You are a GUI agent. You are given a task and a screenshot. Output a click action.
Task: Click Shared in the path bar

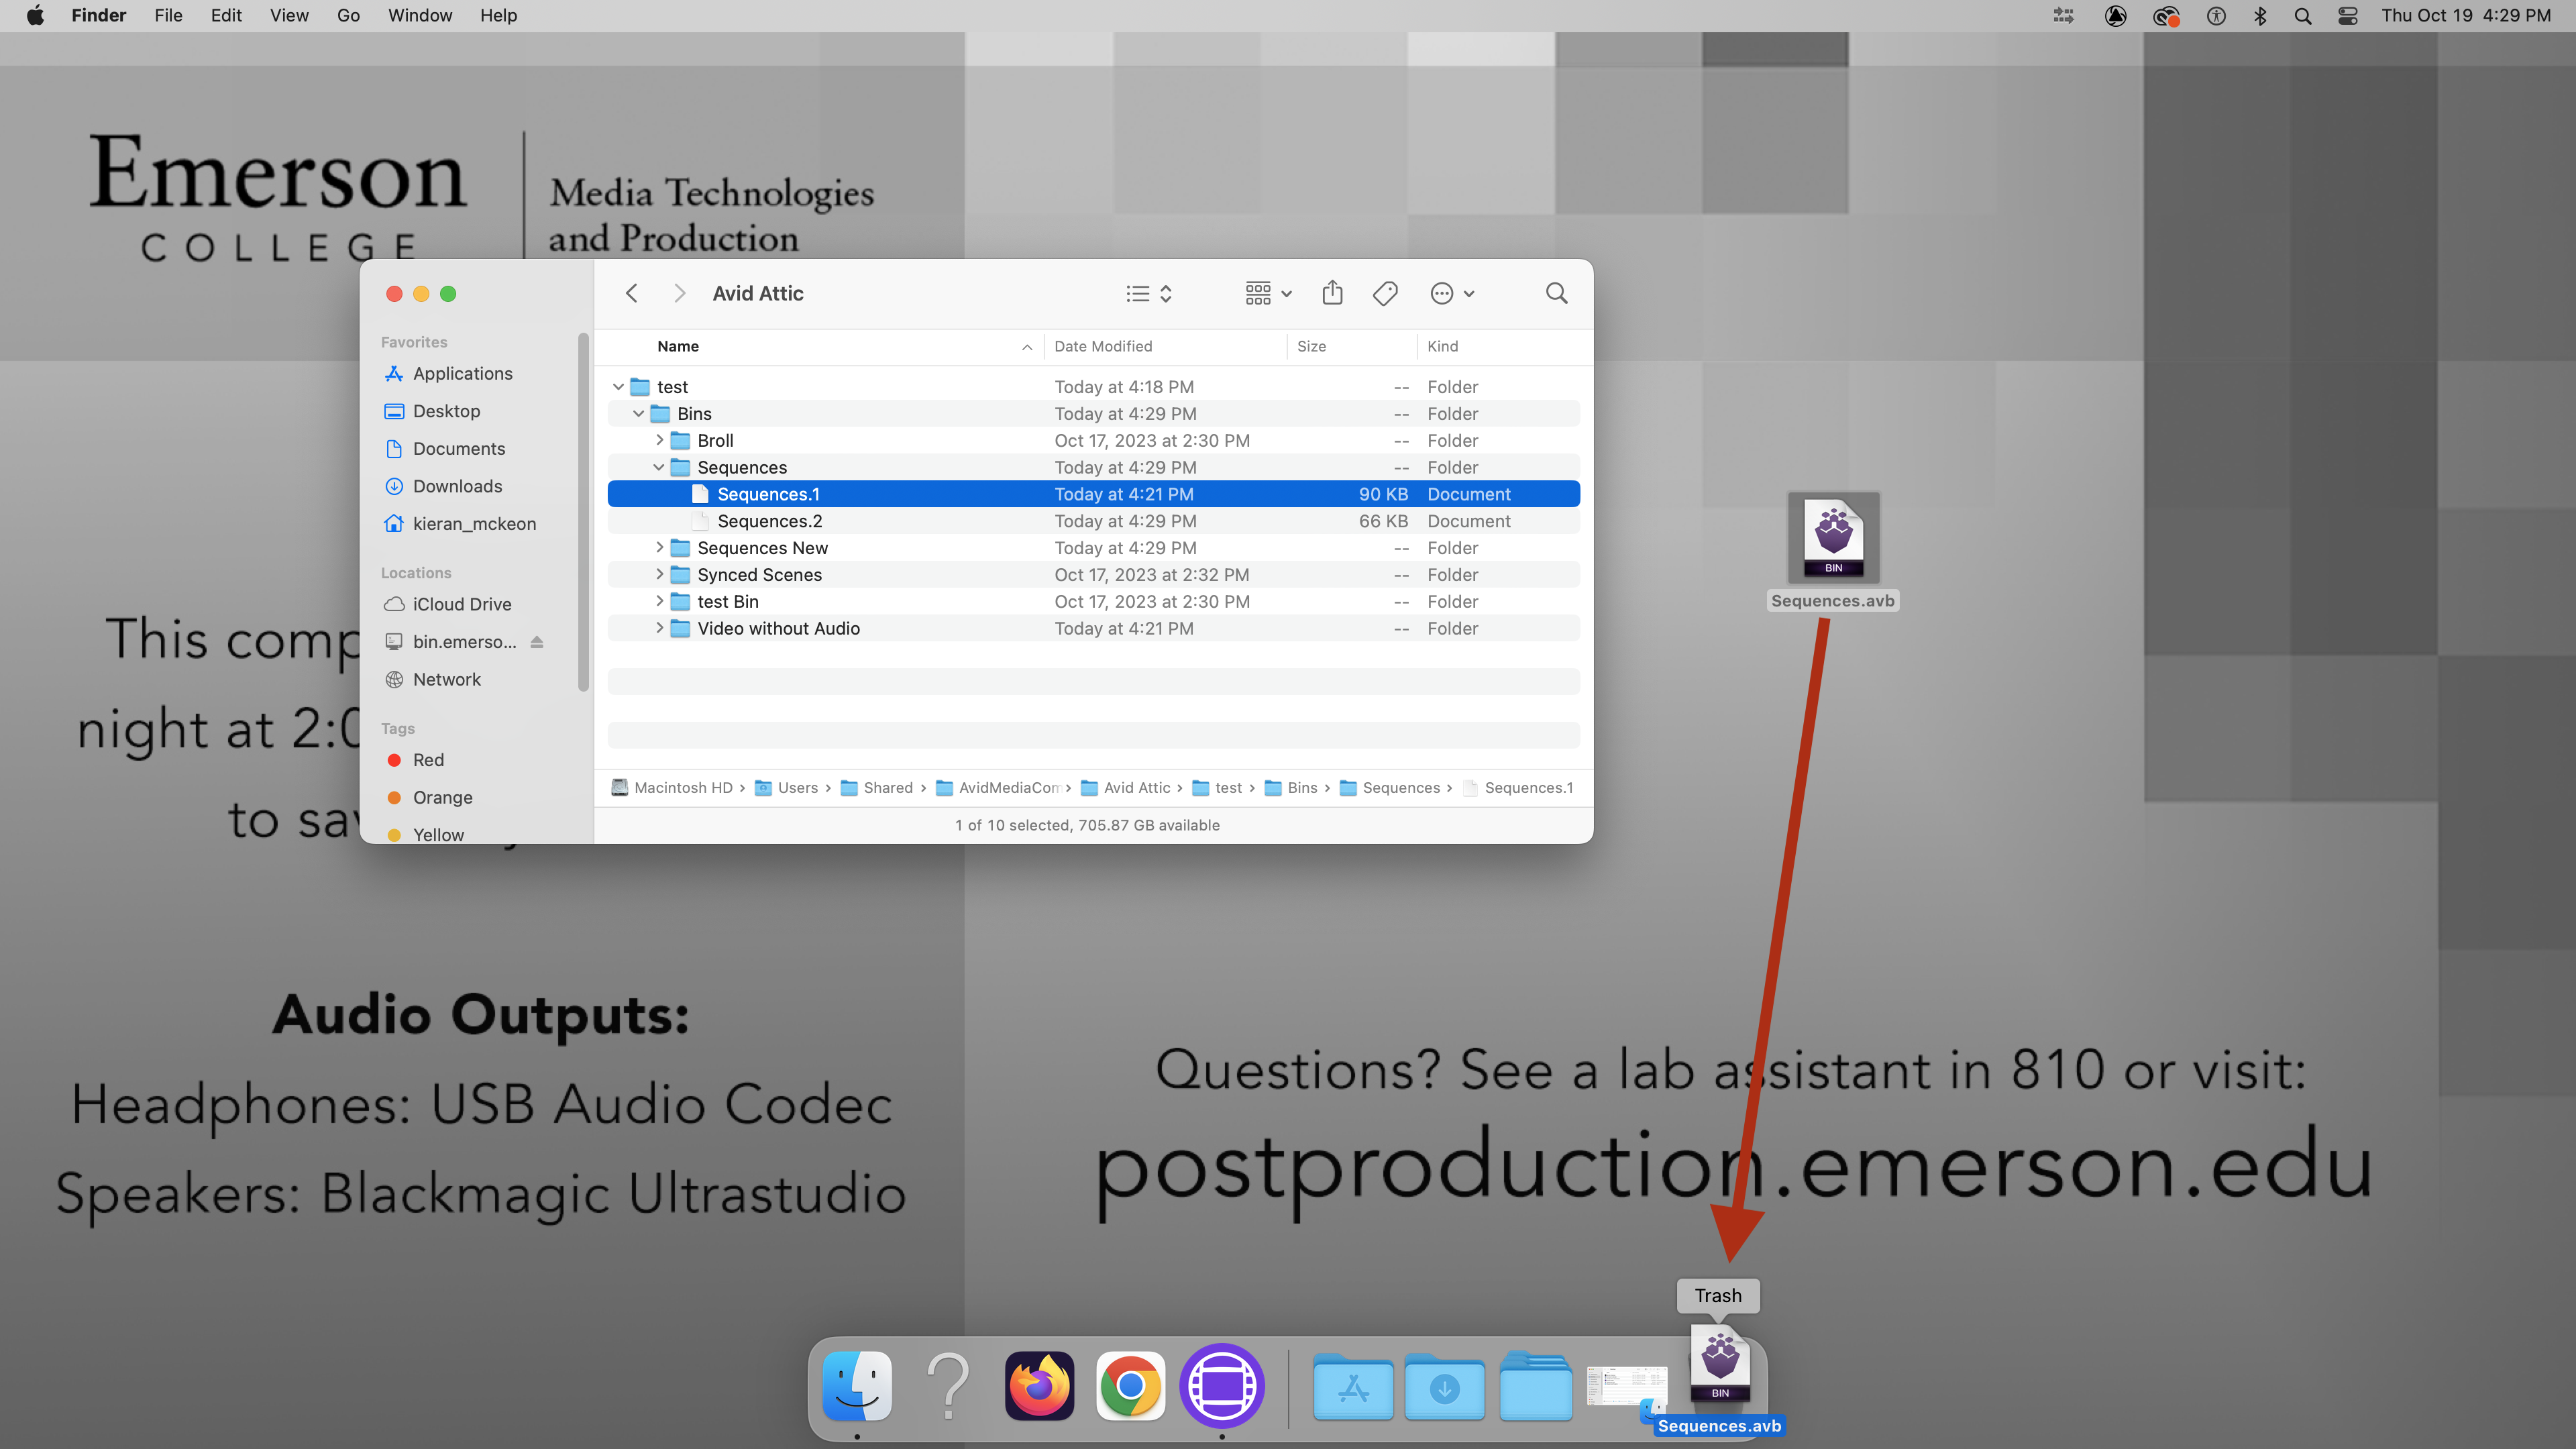(x=877, y=788)
